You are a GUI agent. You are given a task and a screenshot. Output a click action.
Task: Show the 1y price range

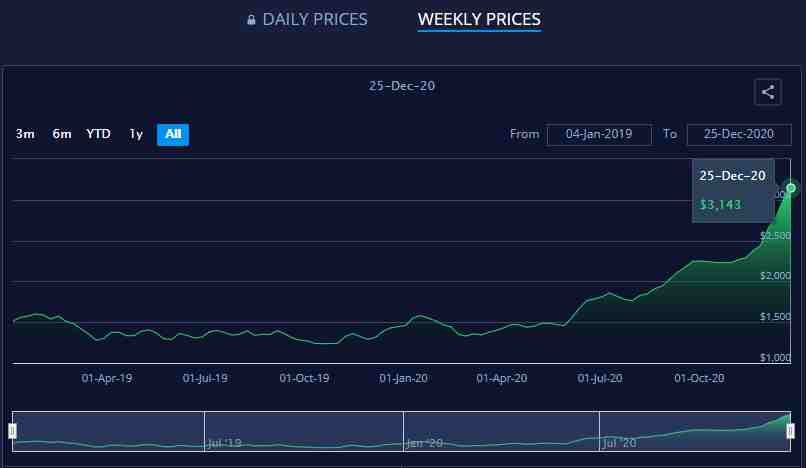coord(136,134)
